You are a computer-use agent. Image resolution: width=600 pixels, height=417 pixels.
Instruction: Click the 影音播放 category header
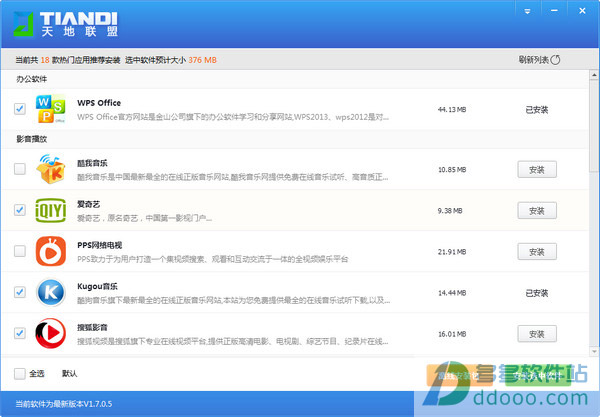(31, 139)
